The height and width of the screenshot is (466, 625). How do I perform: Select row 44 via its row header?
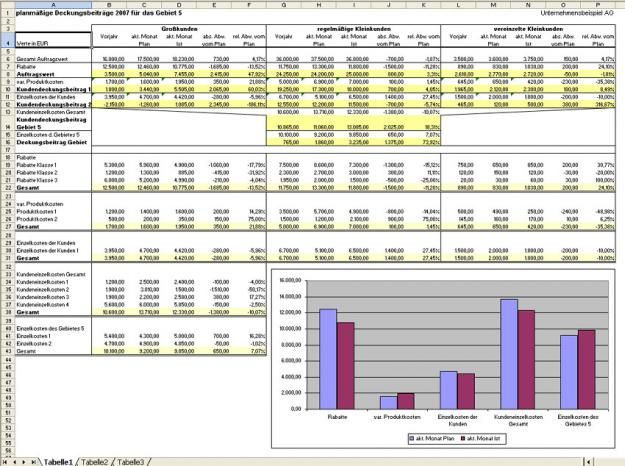click(7, 360)
